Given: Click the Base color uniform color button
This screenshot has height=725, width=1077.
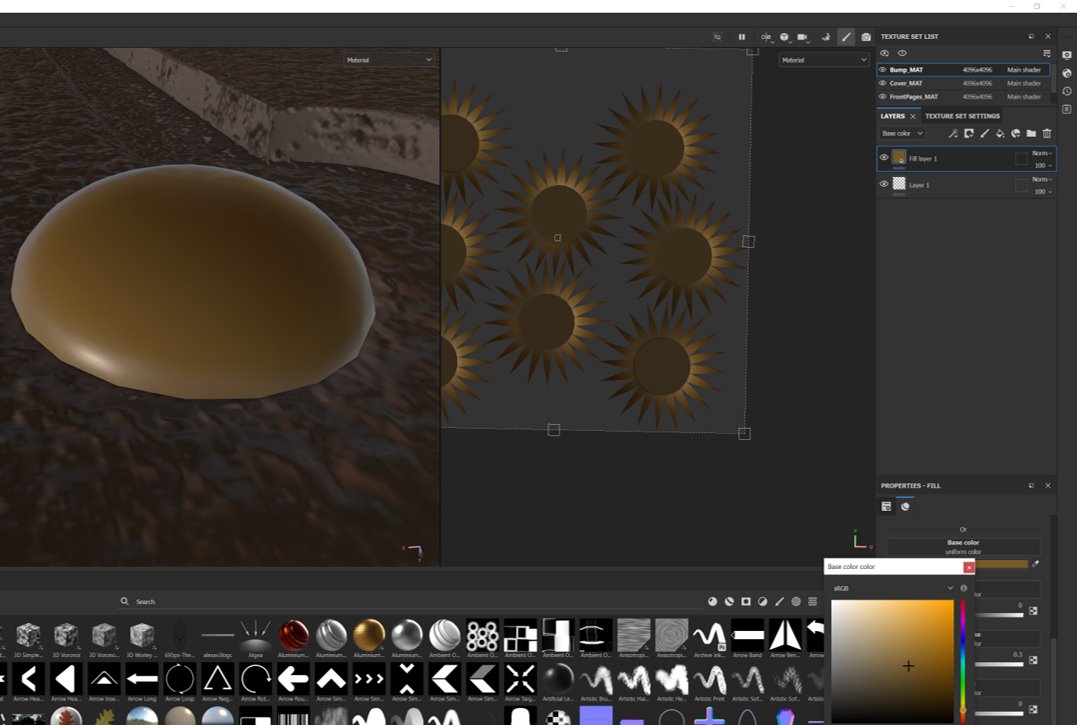Looking at the screenshot, I should 962,547.
